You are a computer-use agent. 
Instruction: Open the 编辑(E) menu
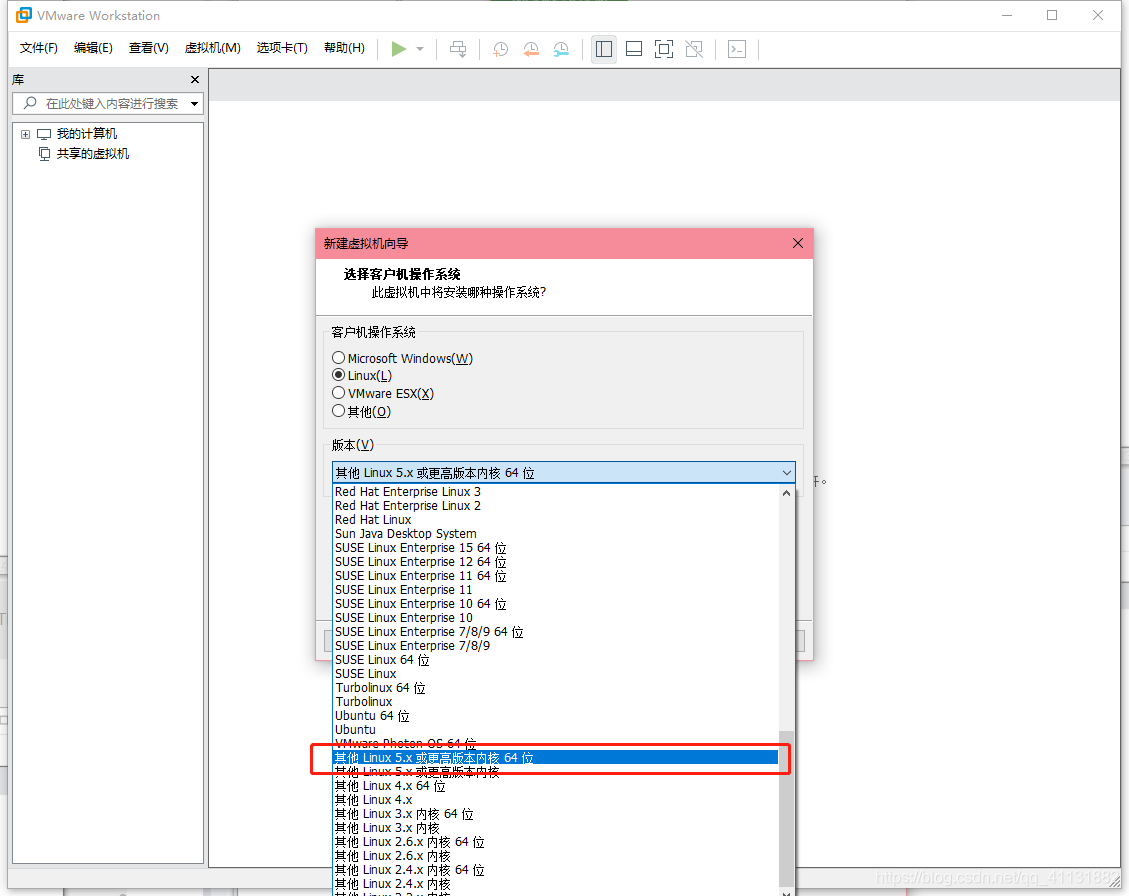[93, 48]
